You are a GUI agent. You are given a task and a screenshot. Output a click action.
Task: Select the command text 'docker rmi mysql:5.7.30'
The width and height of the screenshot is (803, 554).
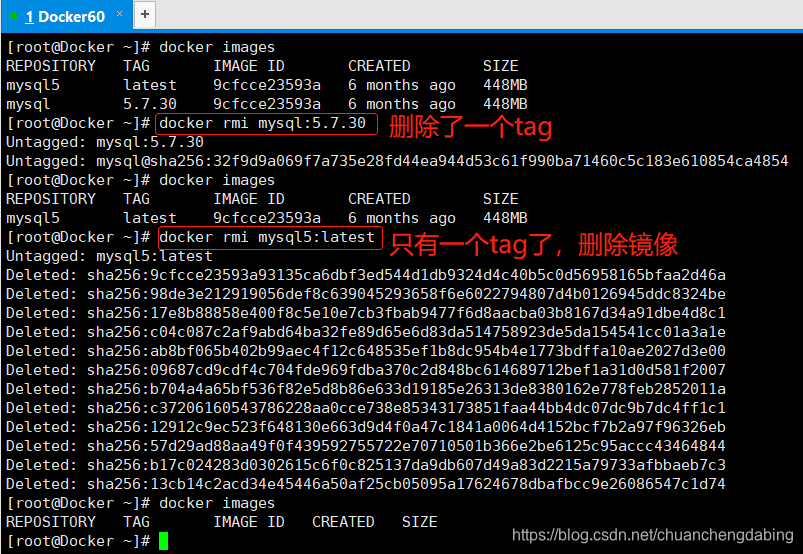(263, 123)
